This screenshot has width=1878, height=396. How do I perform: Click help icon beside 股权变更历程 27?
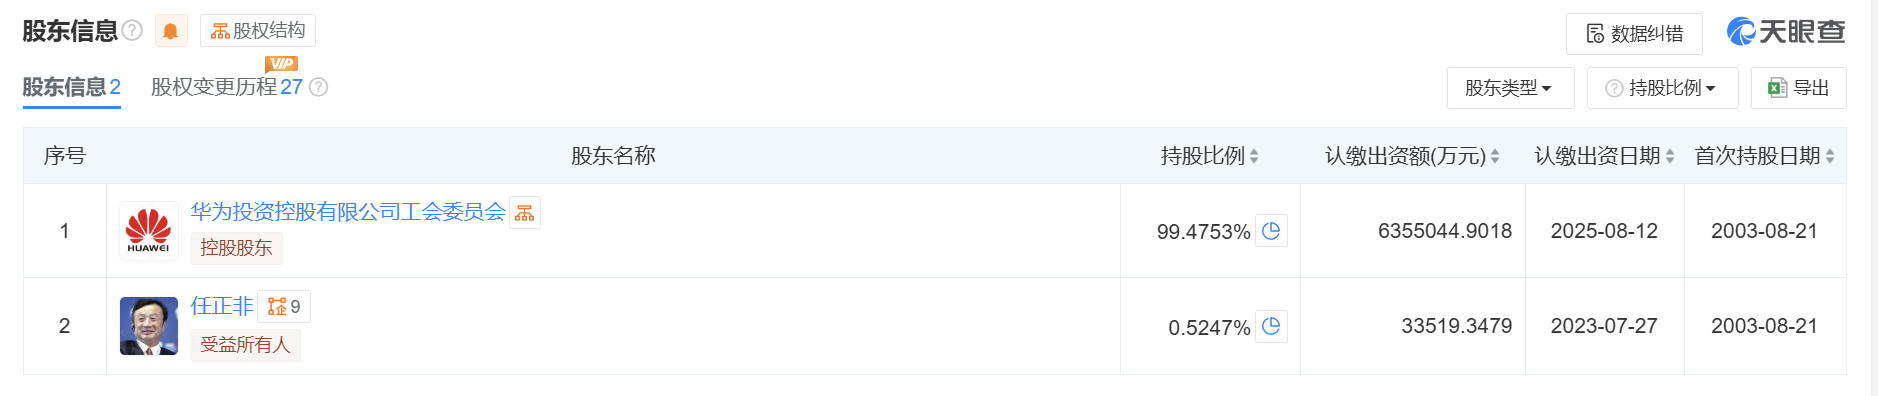[x=319, y=87]
